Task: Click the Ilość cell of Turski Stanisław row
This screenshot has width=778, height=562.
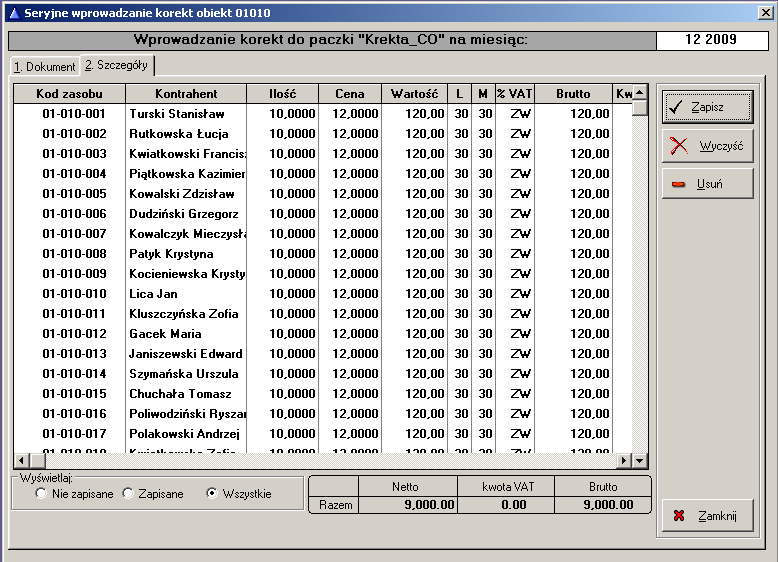Action: (x=283, y=114)
